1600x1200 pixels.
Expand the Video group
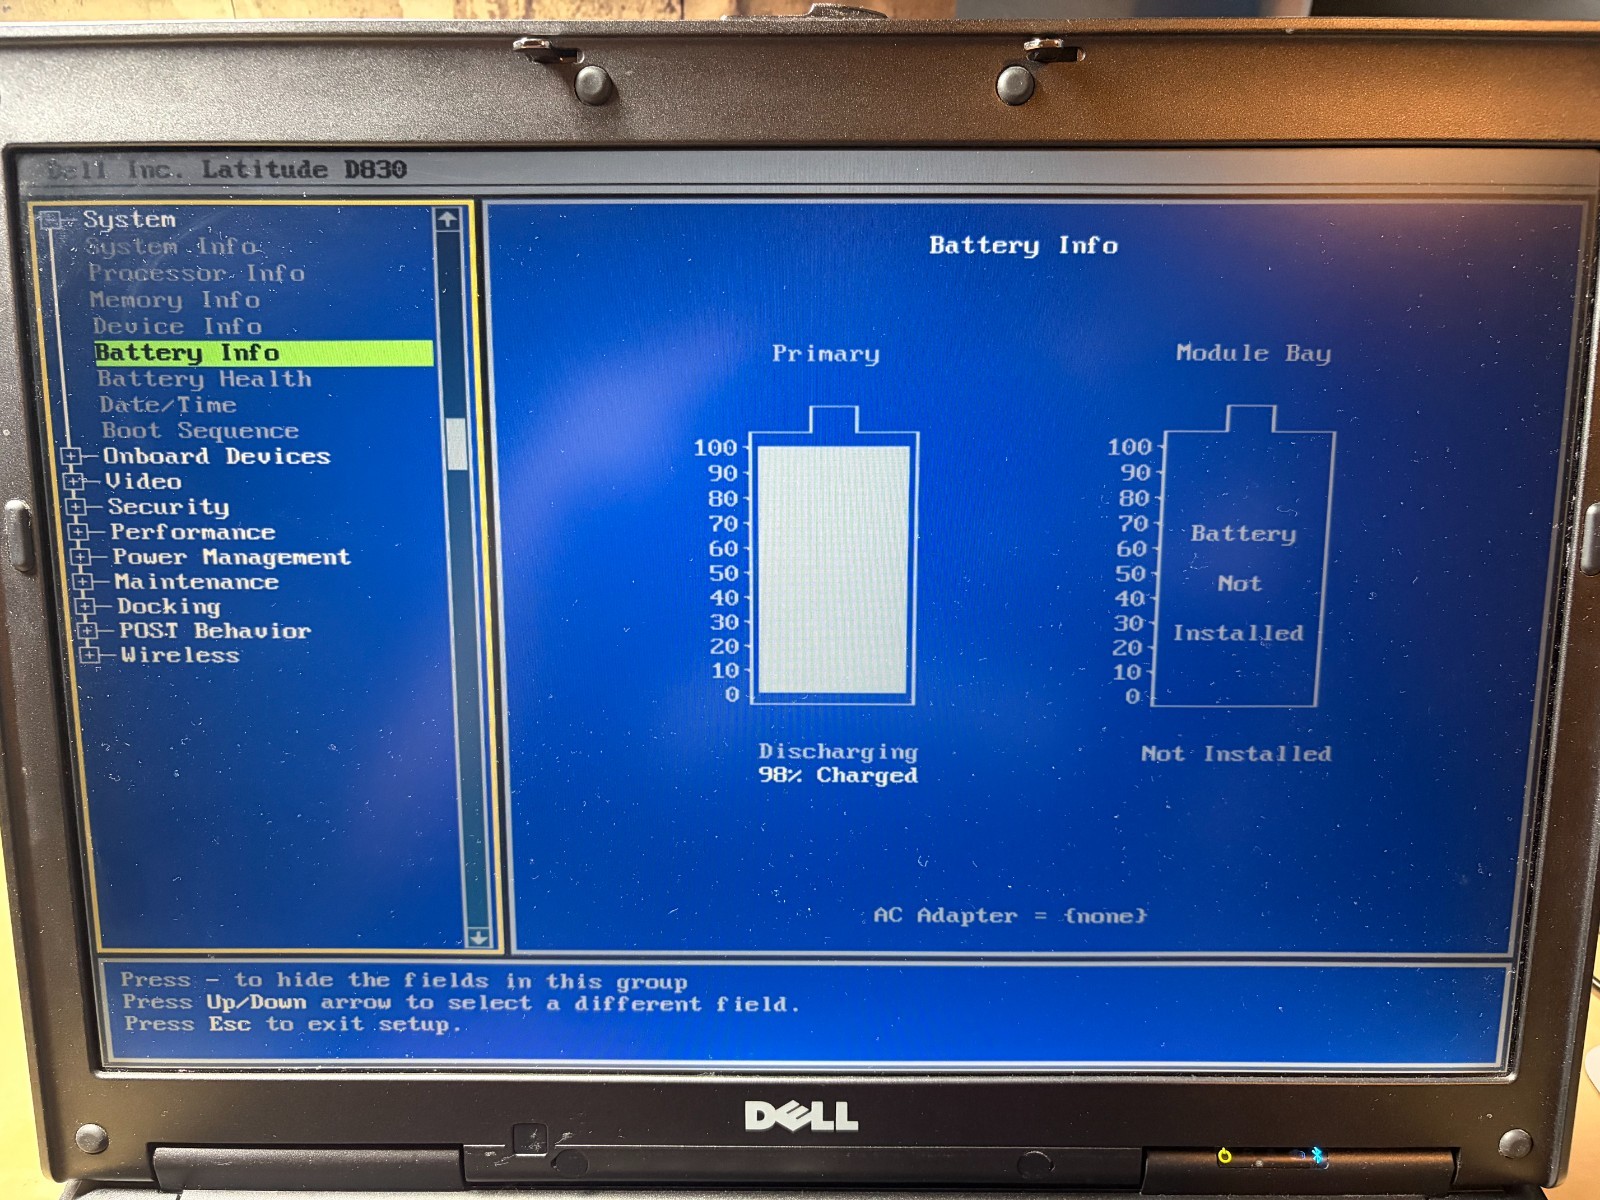(73, 482)
